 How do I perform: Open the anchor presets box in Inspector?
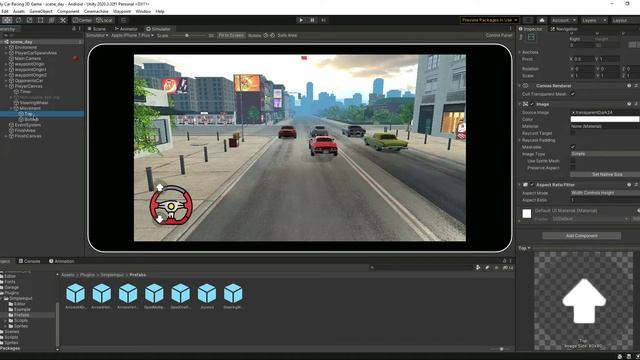point(531,38)
